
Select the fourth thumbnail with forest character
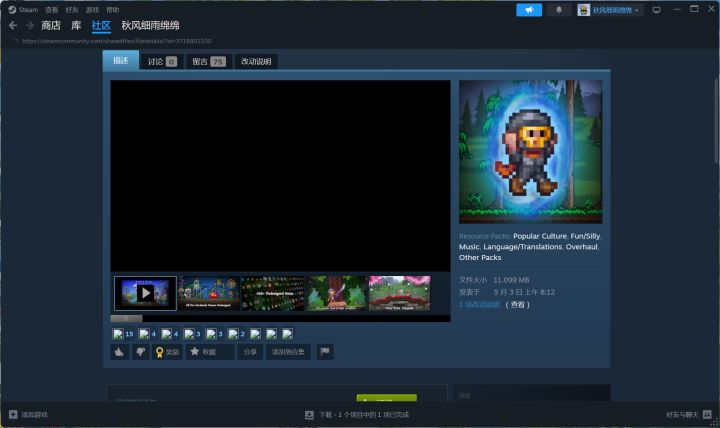pos(337,293)
